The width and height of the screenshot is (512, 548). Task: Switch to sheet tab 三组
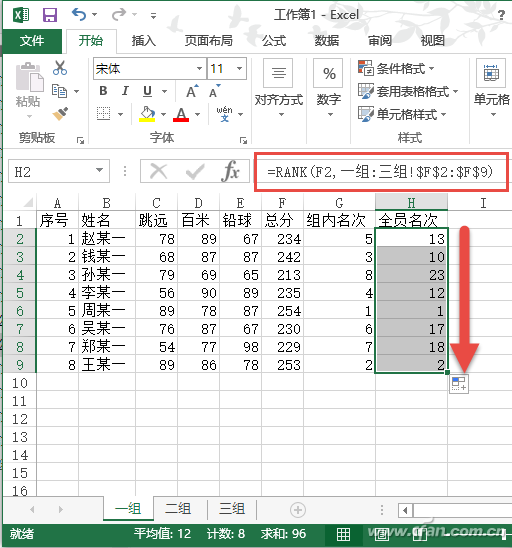click(232, 509)
